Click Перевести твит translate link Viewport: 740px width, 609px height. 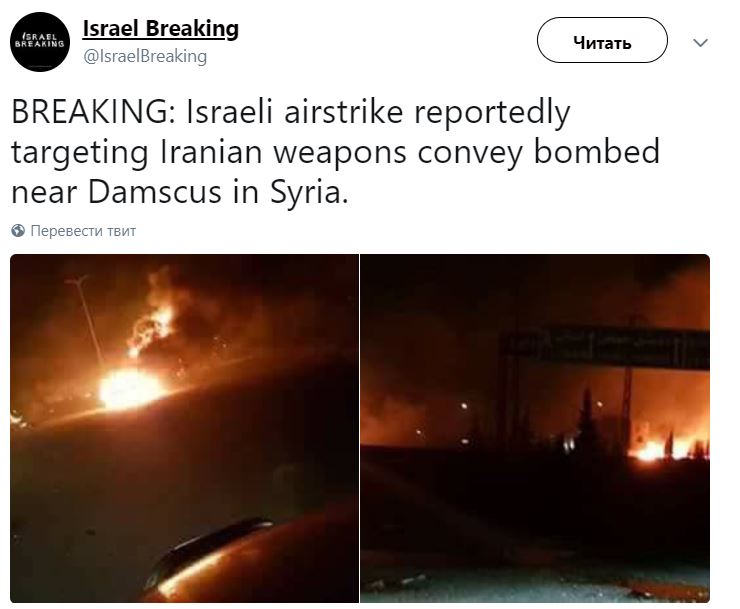(83, 231)
